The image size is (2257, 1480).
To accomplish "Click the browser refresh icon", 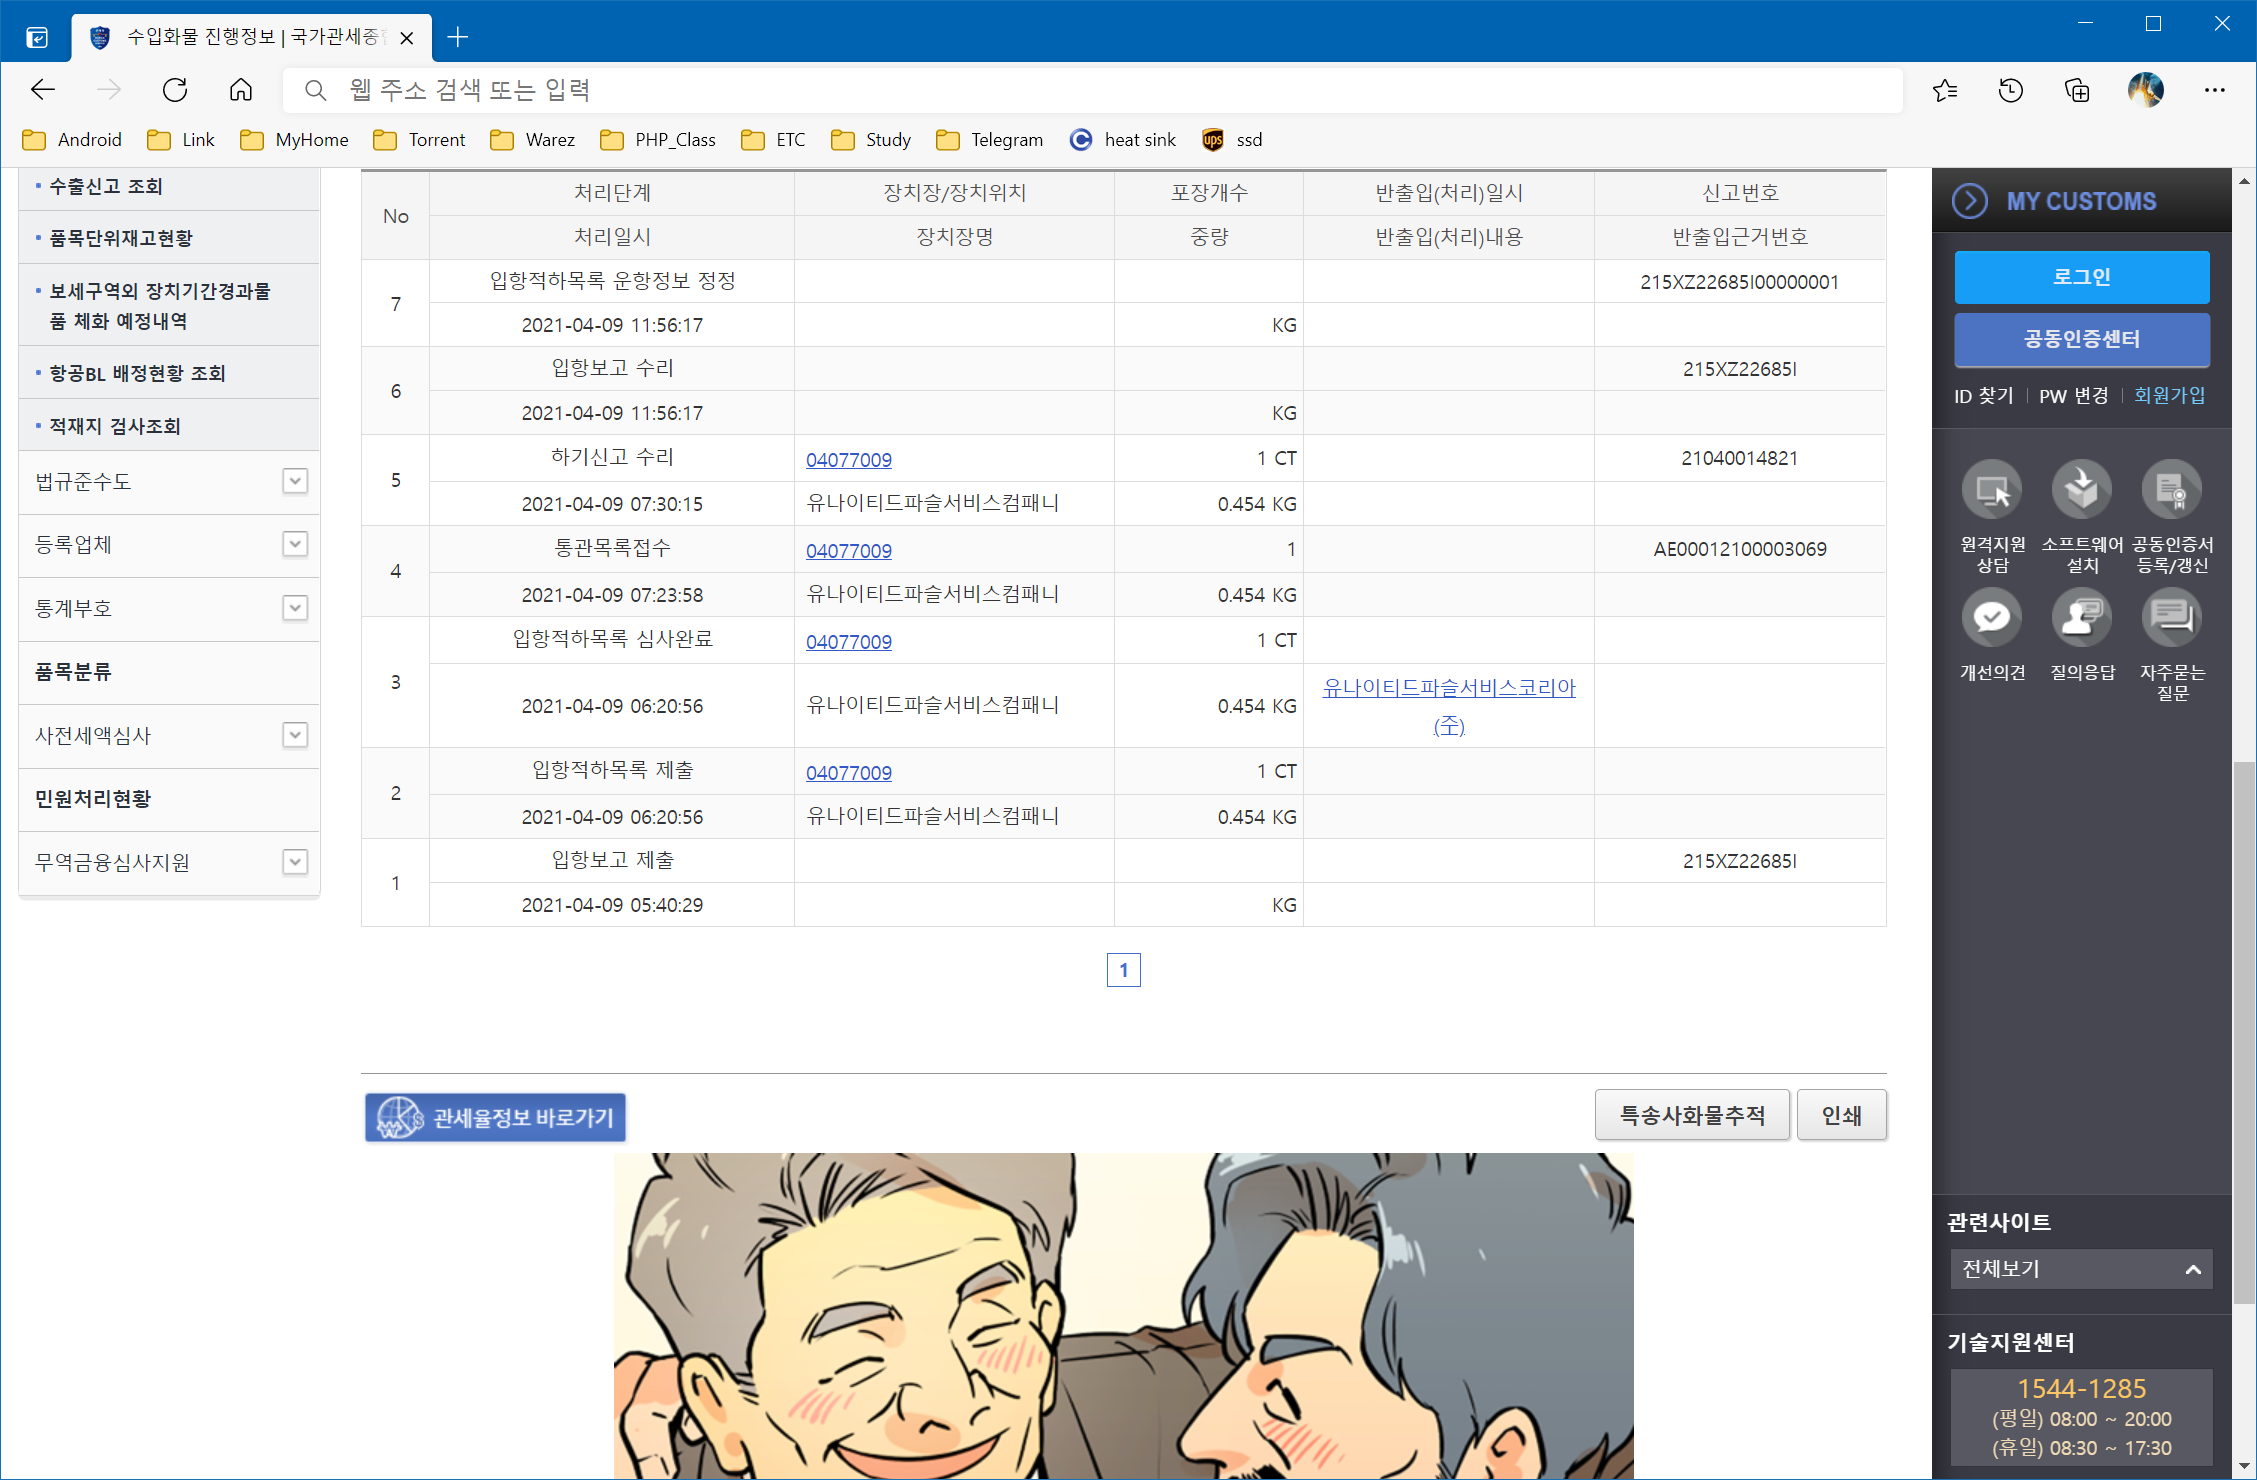I will coord(175,91).
